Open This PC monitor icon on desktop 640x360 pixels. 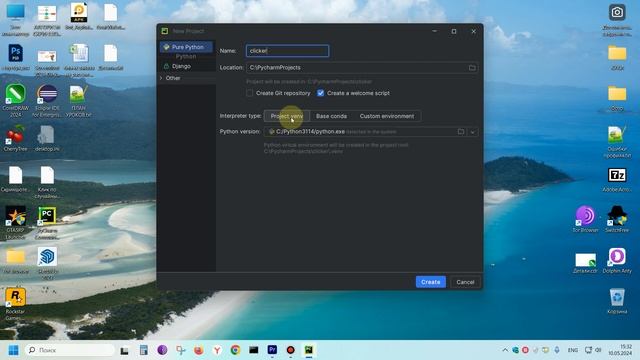click(x=16, y=19)
